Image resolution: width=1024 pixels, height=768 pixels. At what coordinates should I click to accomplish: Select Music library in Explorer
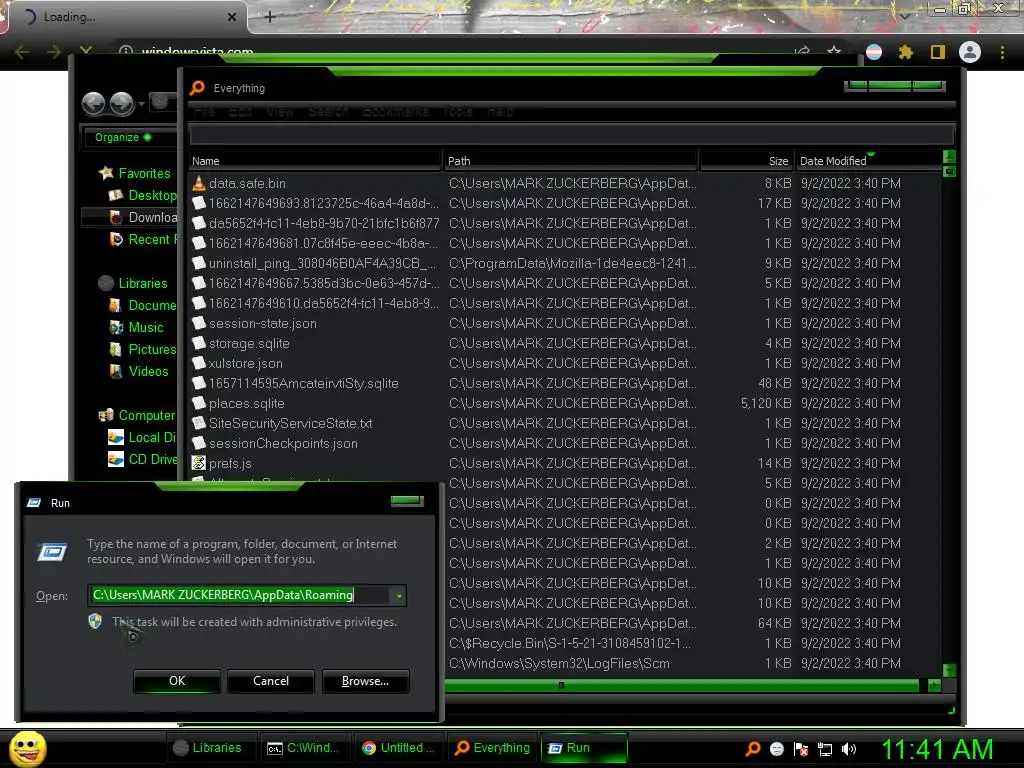click(x=137, y=327)
